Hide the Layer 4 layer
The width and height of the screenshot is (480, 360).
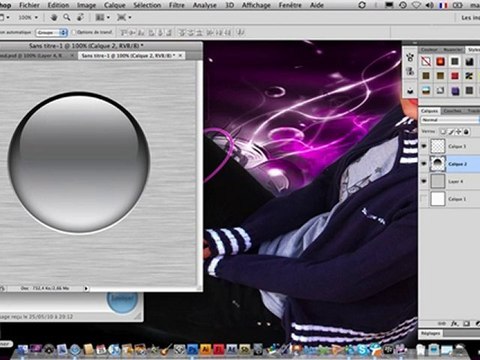(424, 181)
